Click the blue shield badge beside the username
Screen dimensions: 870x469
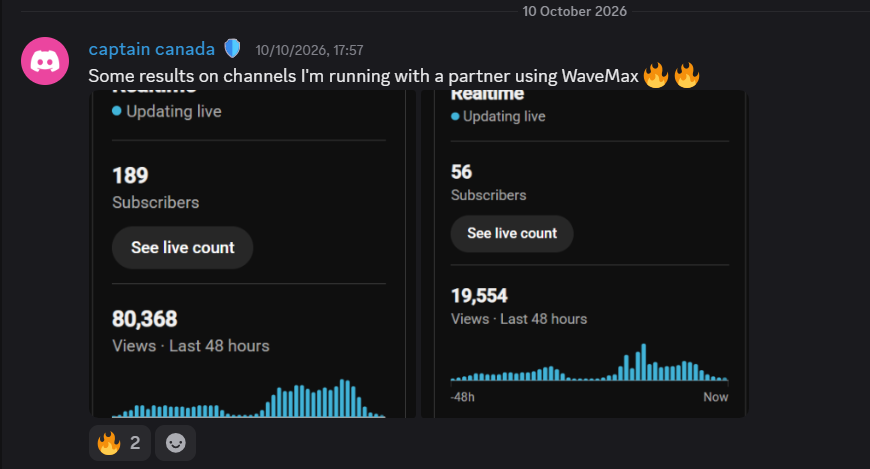click(x=232, y=49)
